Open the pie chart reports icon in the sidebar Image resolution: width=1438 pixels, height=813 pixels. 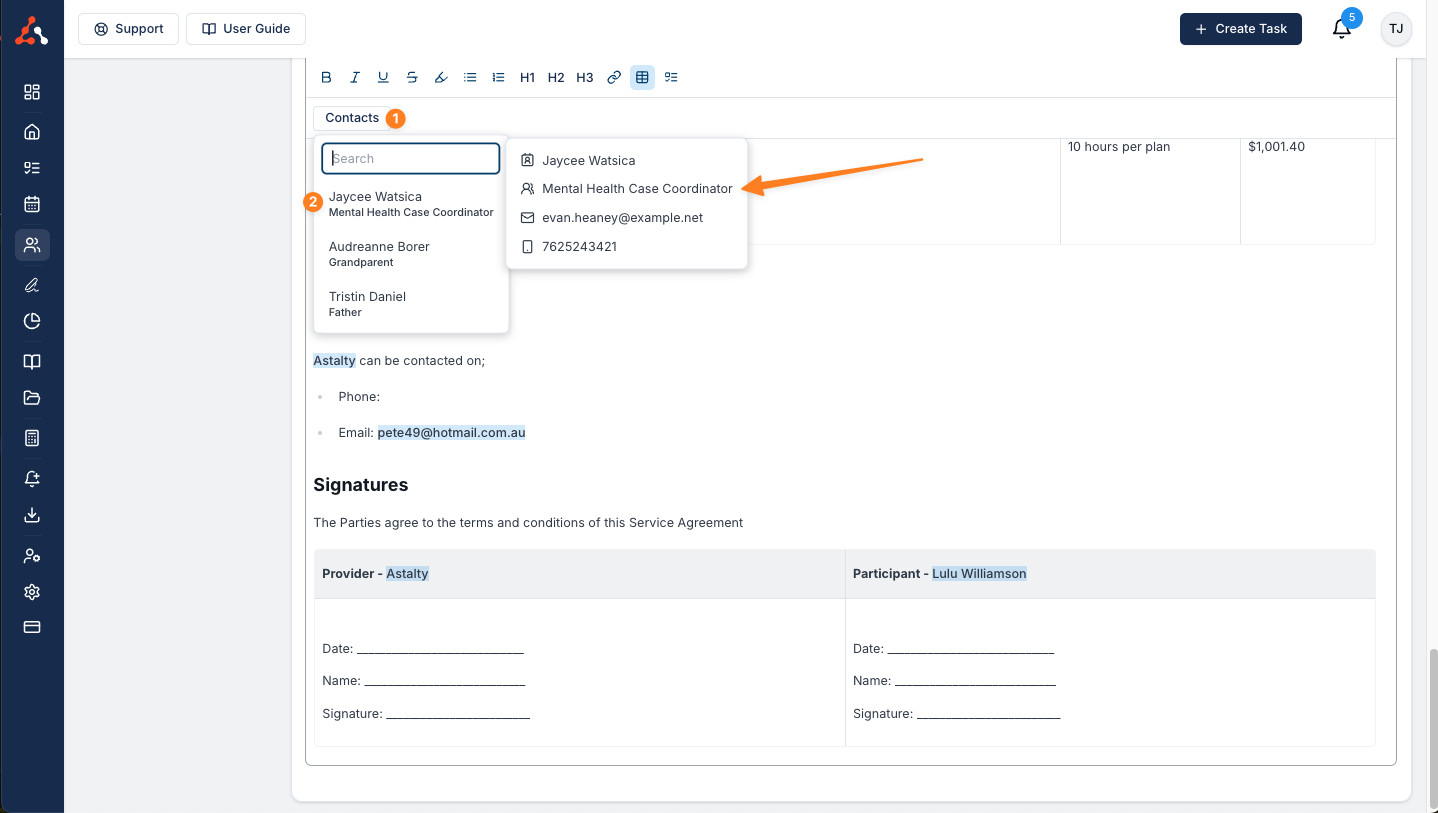tap(32, 321)
